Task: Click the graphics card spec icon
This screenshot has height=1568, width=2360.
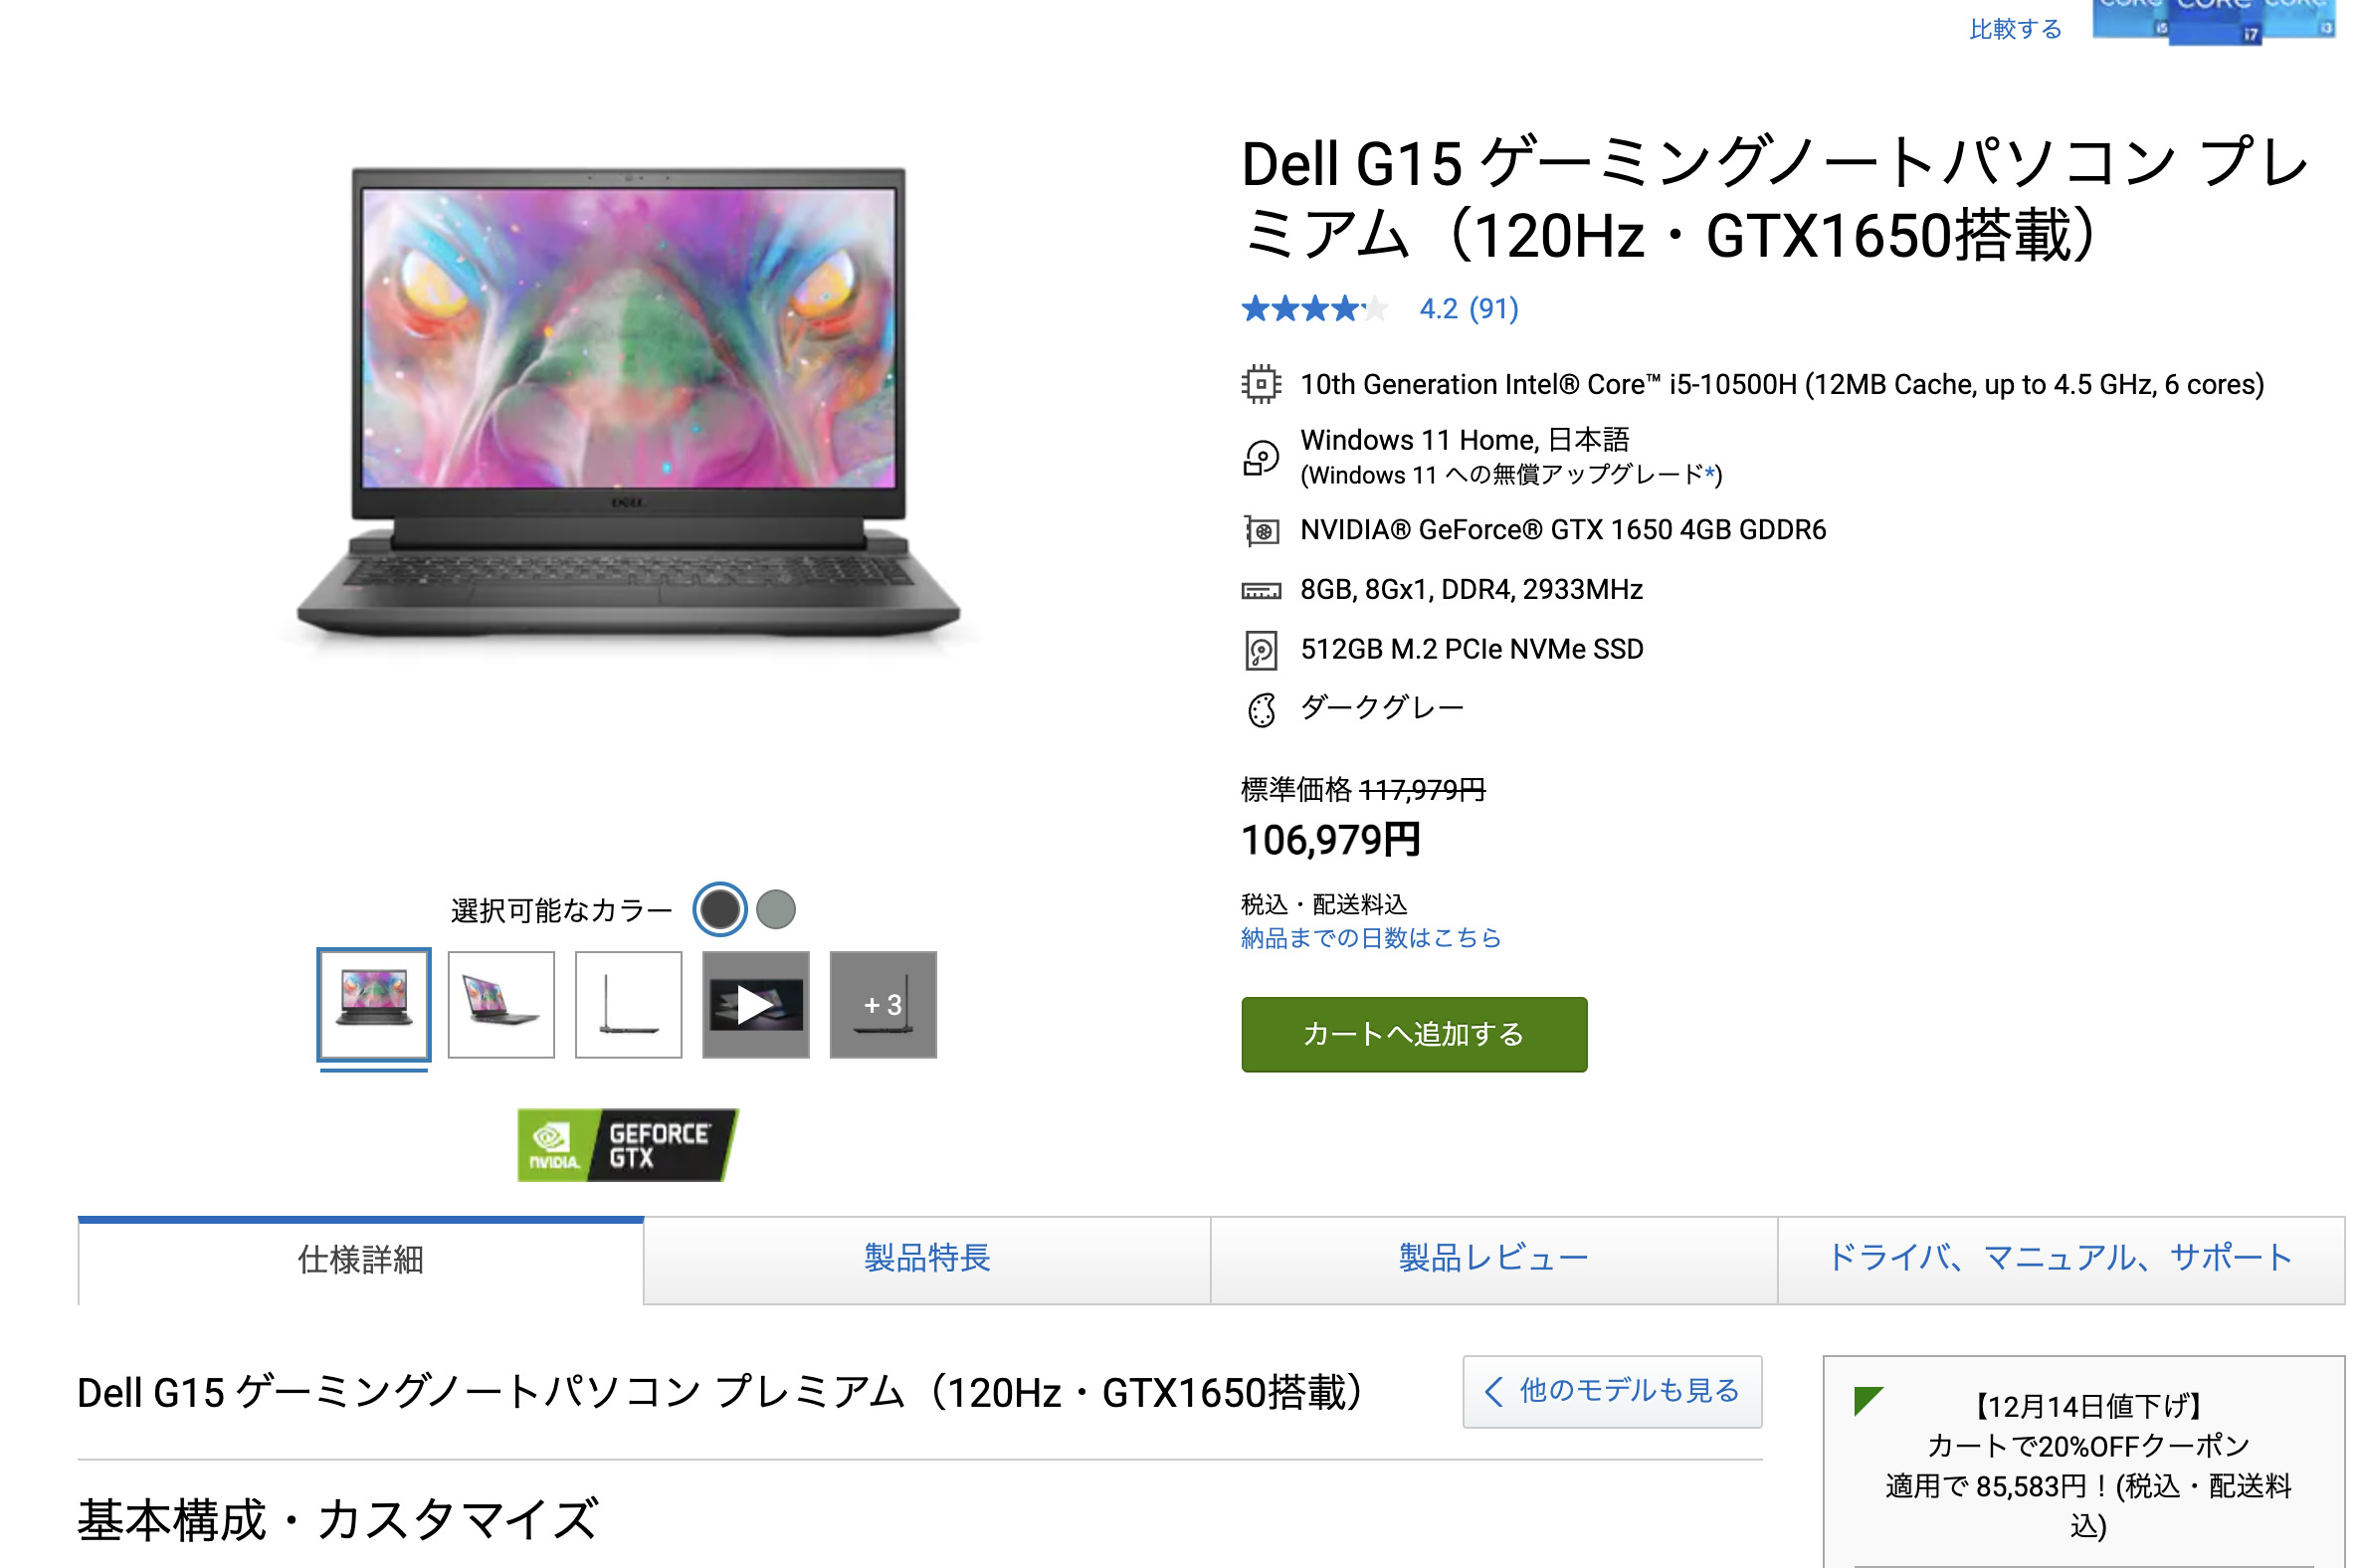Action: [1260, 530]
